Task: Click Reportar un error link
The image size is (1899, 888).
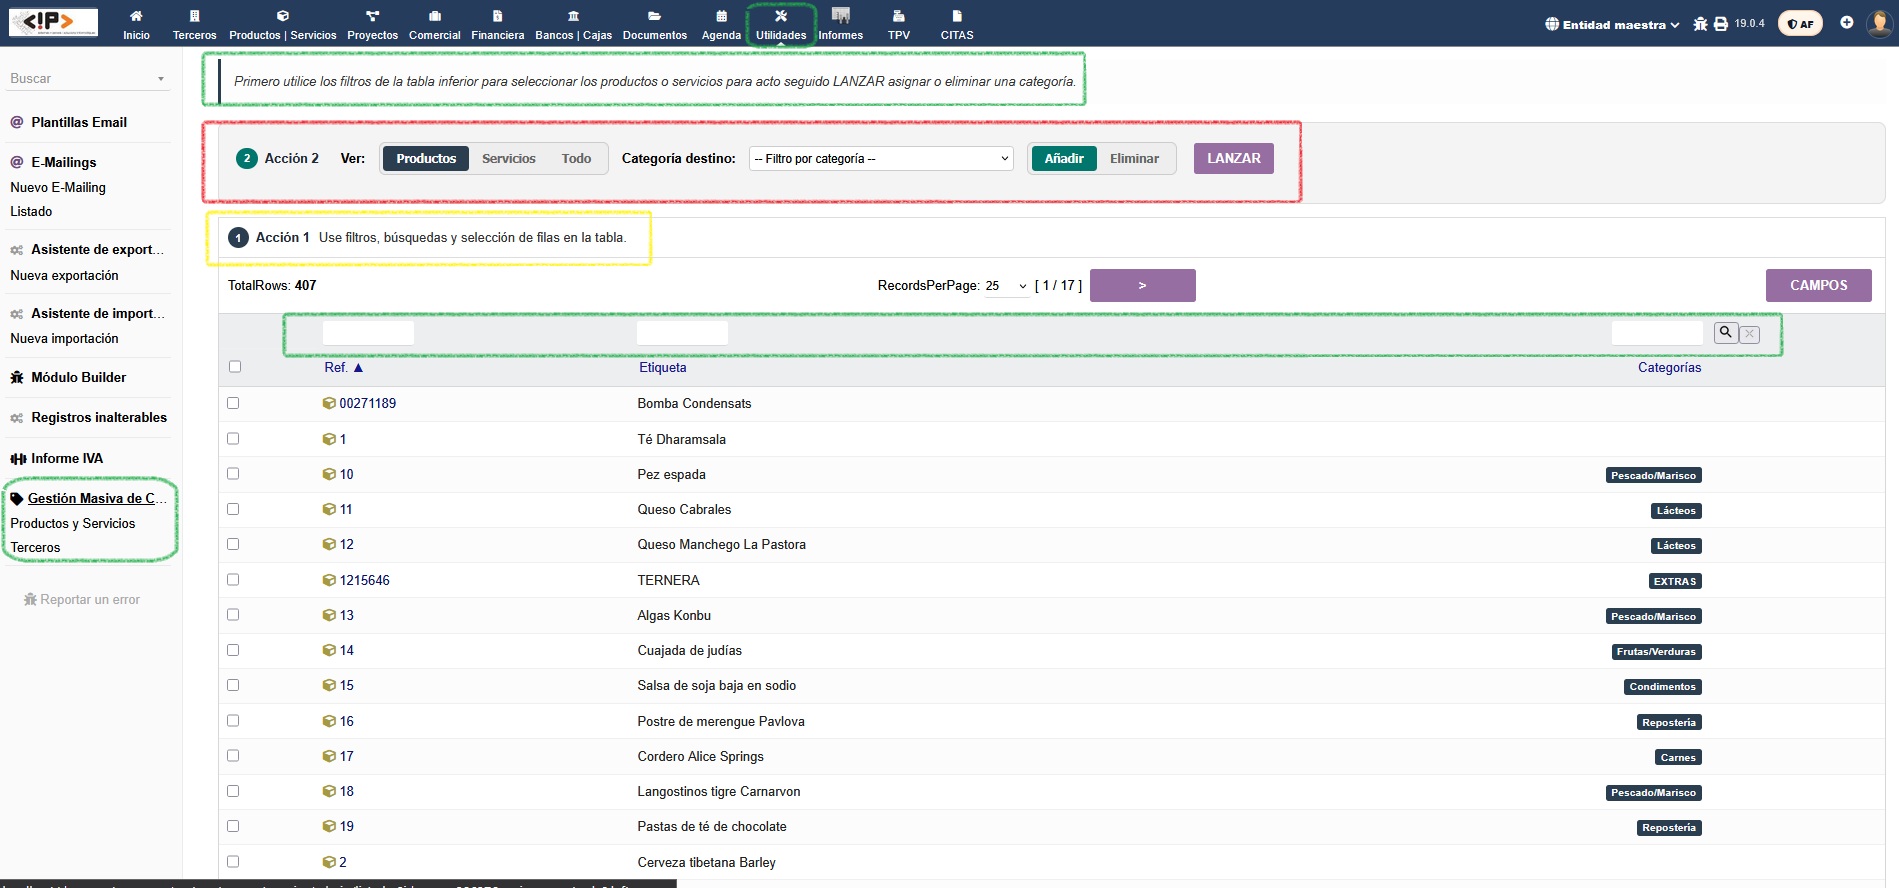Action: click(82, 599)
